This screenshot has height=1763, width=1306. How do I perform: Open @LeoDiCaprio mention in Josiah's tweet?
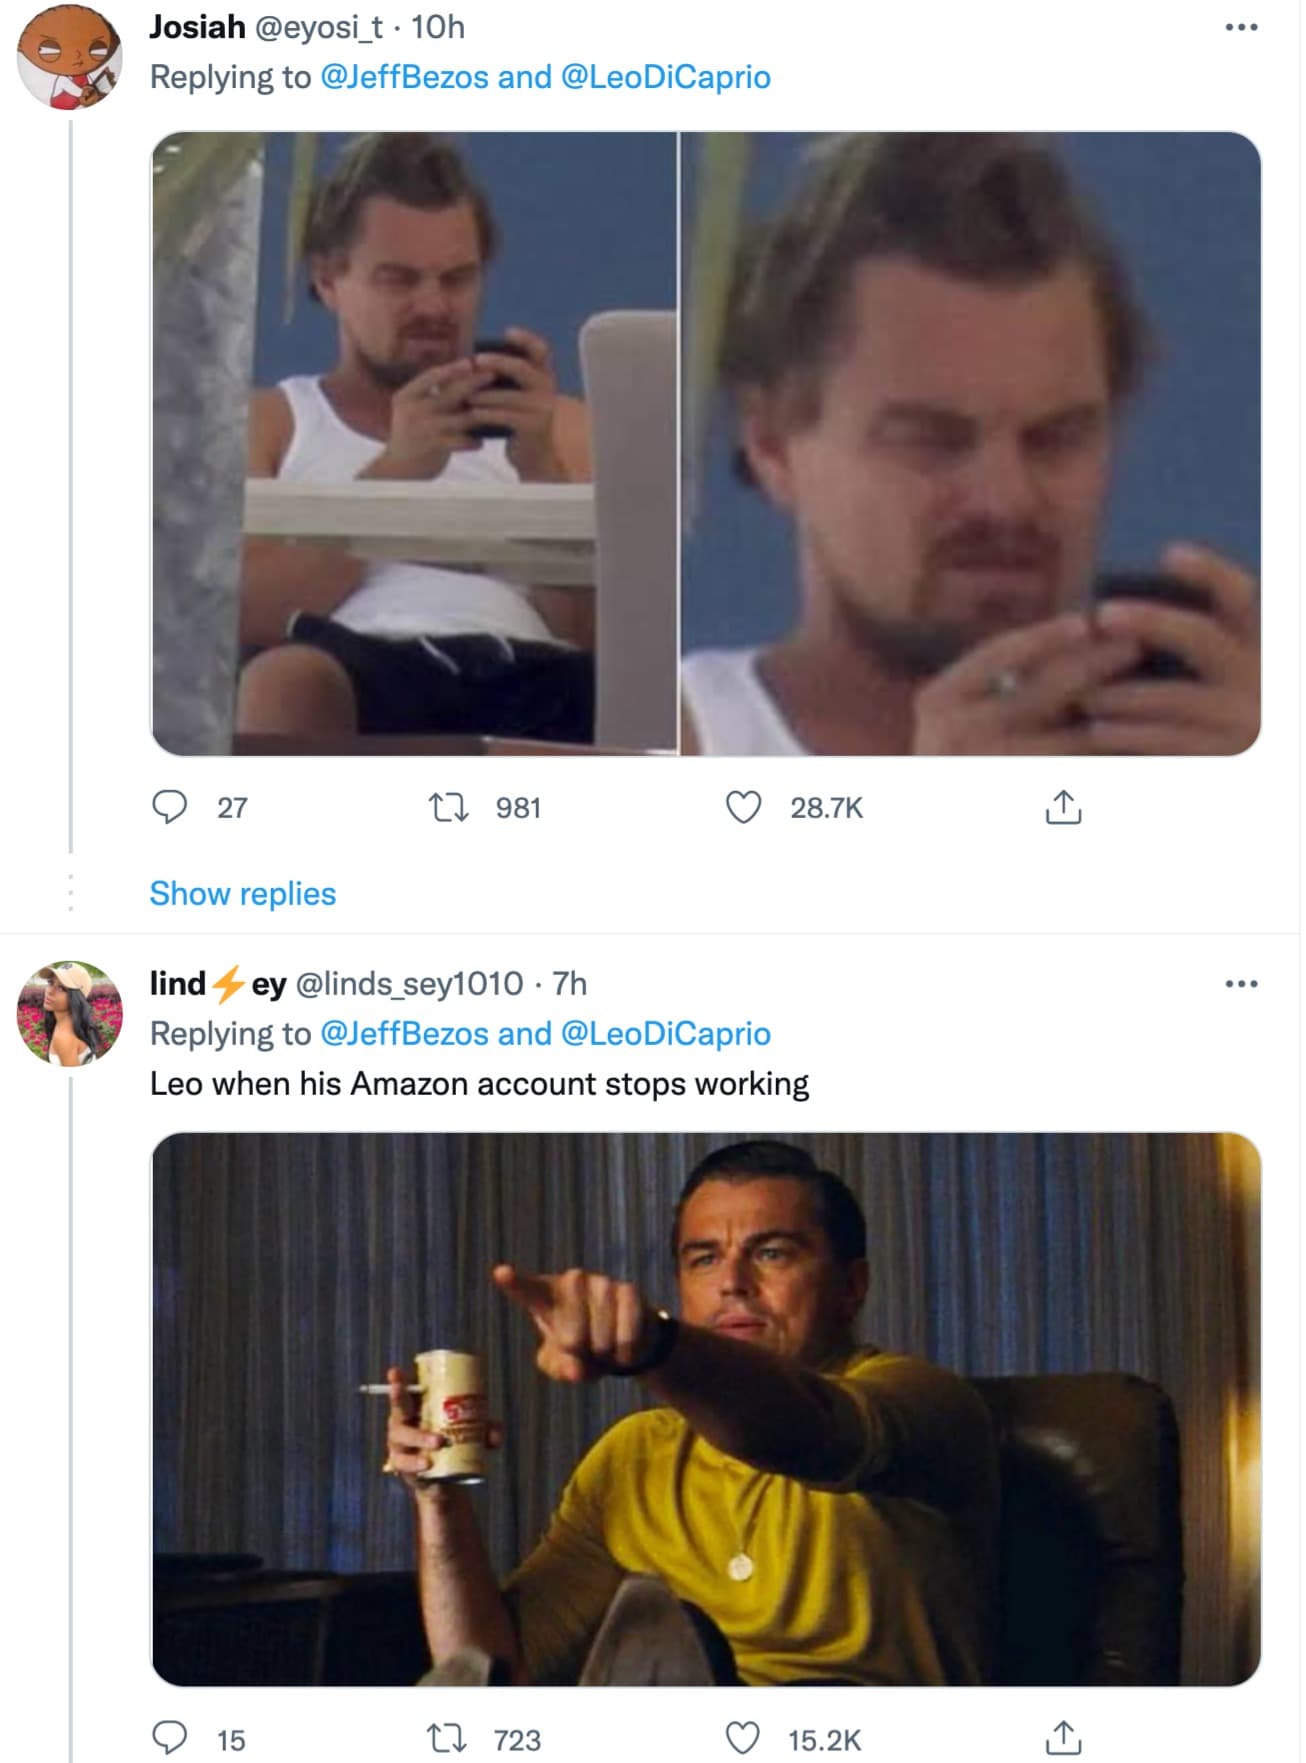click(x=666, y=77)
